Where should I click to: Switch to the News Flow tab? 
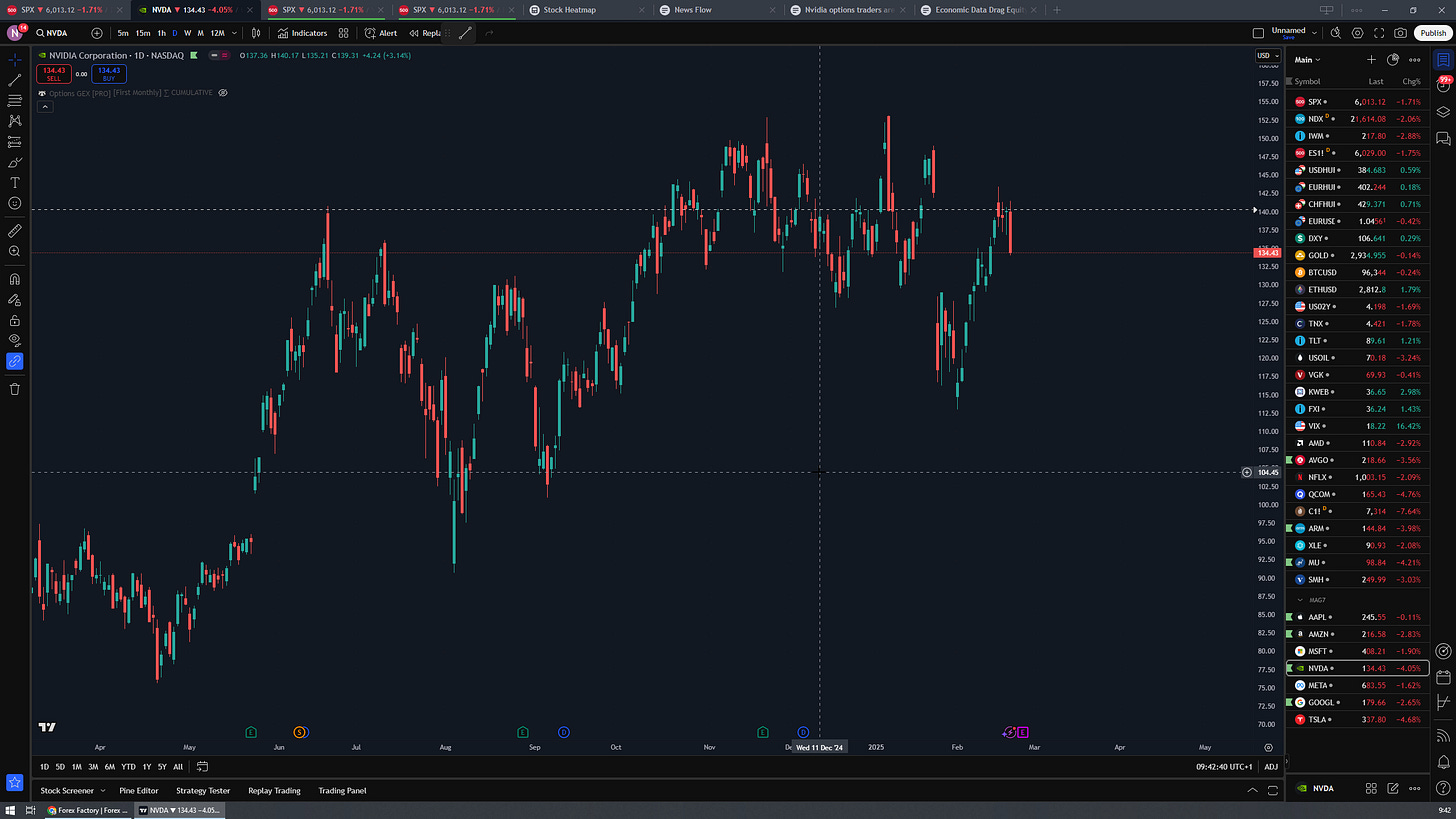pos(693,9)
